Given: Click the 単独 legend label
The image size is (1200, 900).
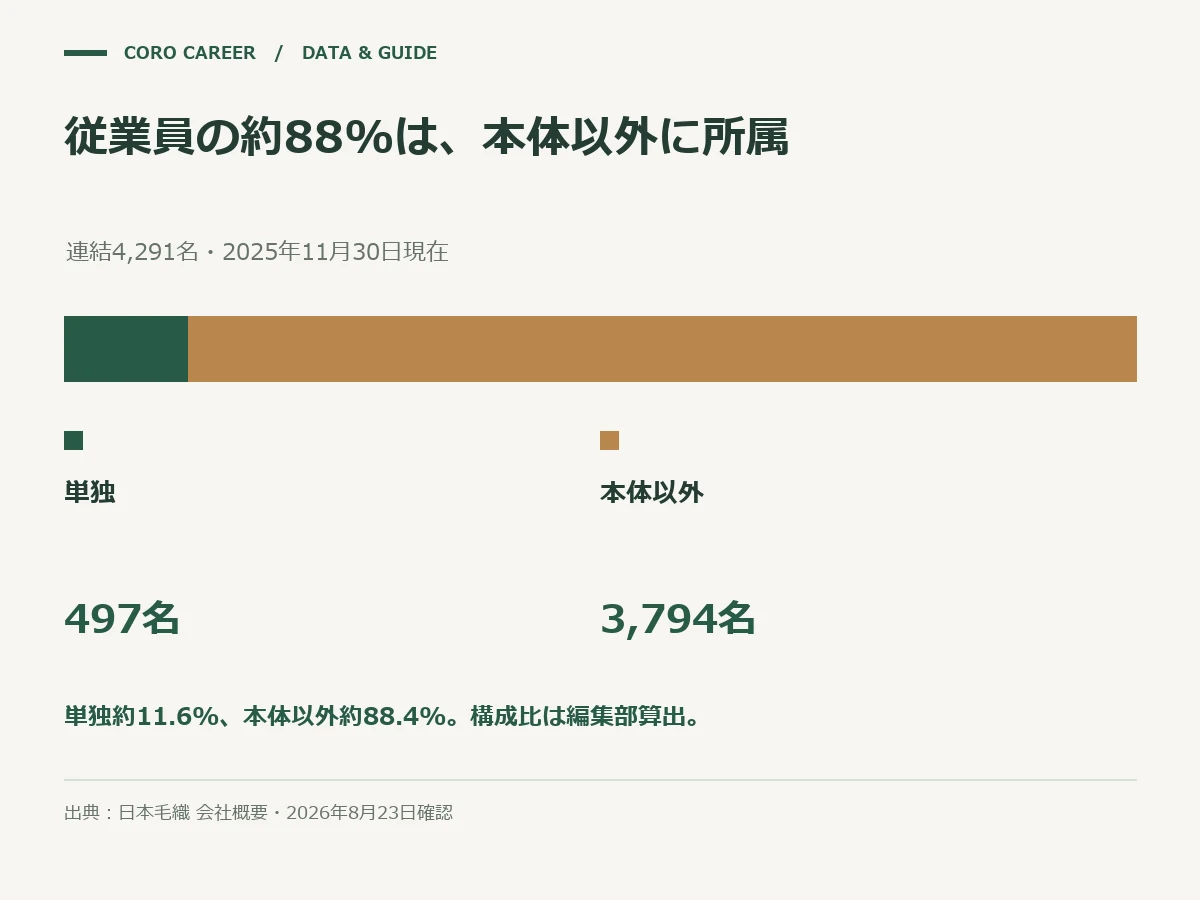Looking at the screenshot, I should 90,493.
